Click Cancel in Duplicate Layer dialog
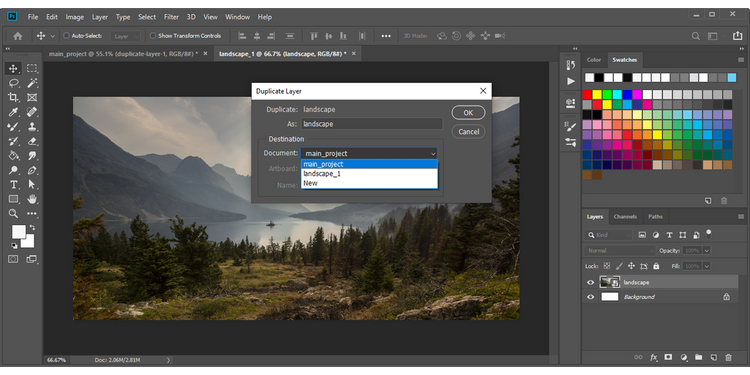The height and width of the screenshot is (375, 750). (468, 132)
